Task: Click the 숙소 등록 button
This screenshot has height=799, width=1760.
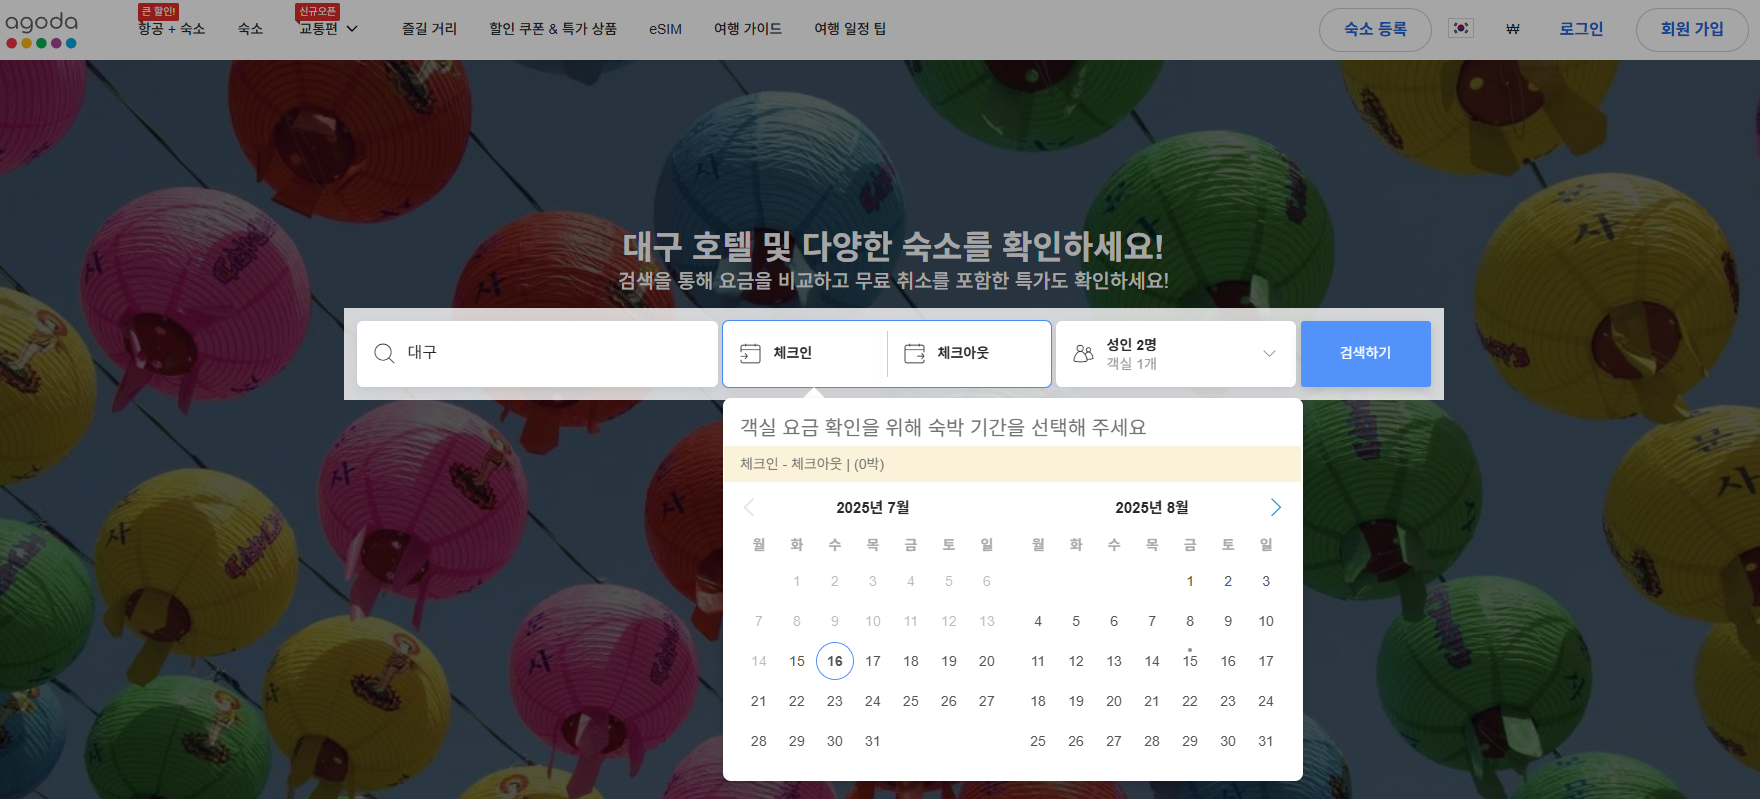Action: pyautogui.click(x=1375, y=29)
